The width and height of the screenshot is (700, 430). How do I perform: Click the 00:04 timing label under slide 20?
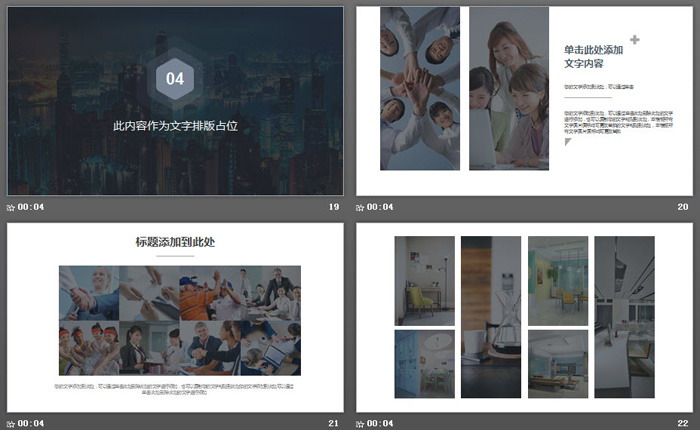380,207
